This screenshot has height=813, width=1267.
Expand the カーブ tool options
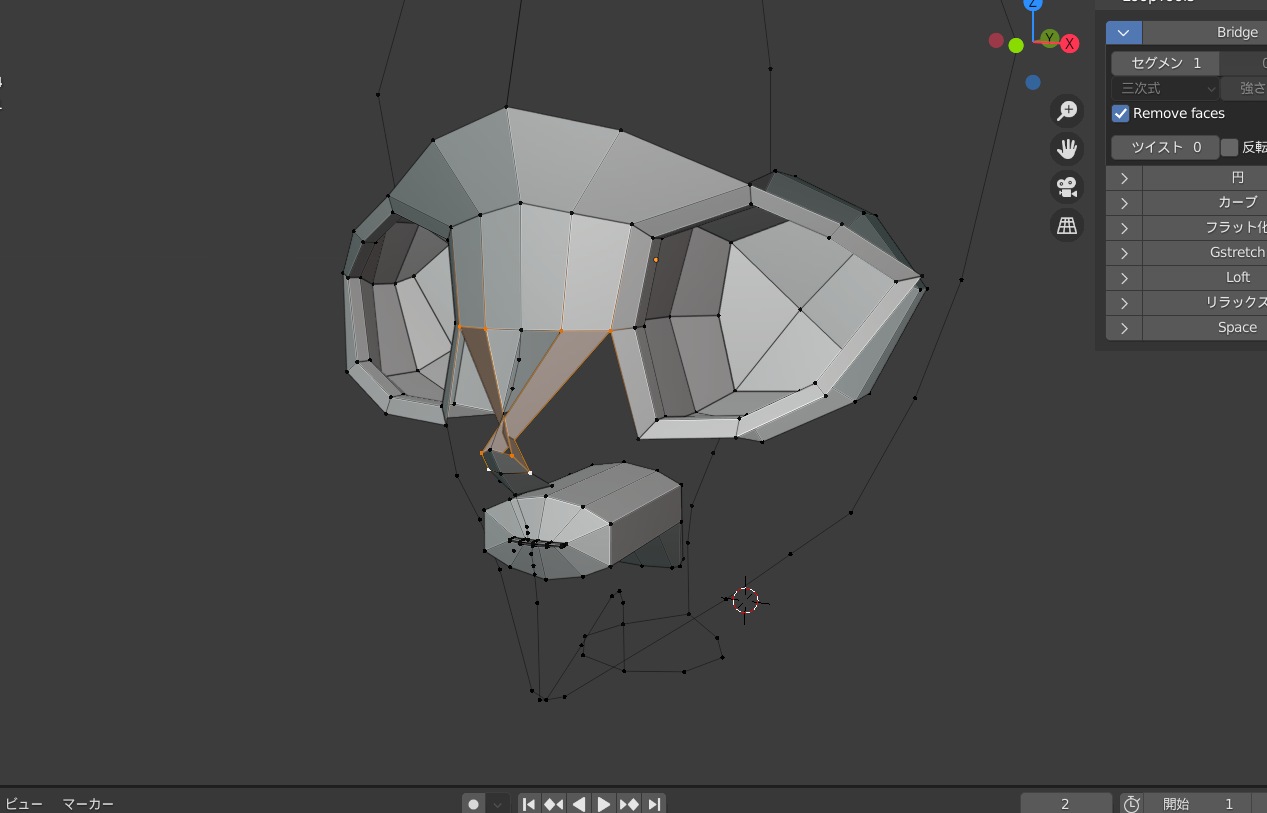click(x=1124, y=203)
